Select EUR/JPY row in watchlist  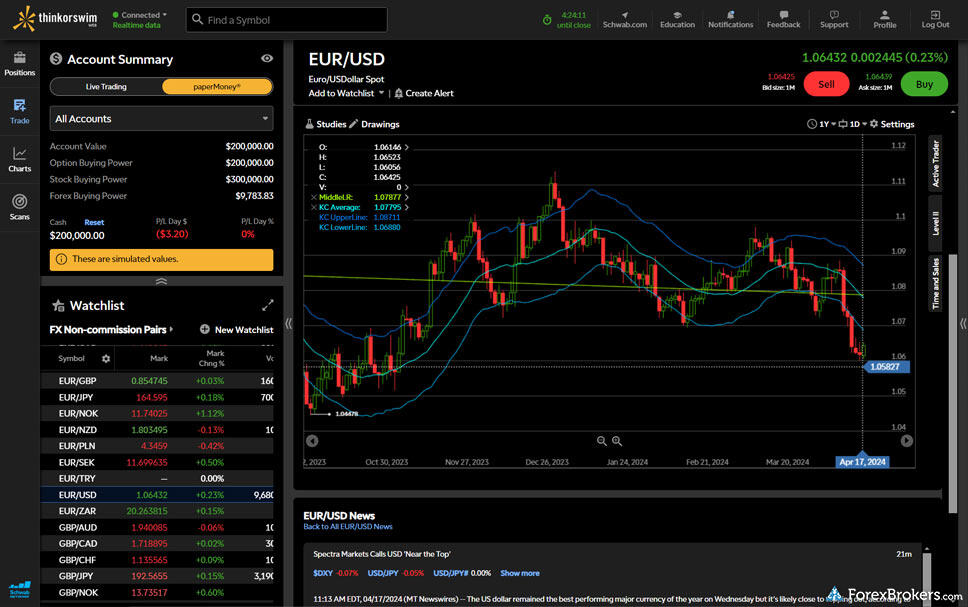click(157, 397)
